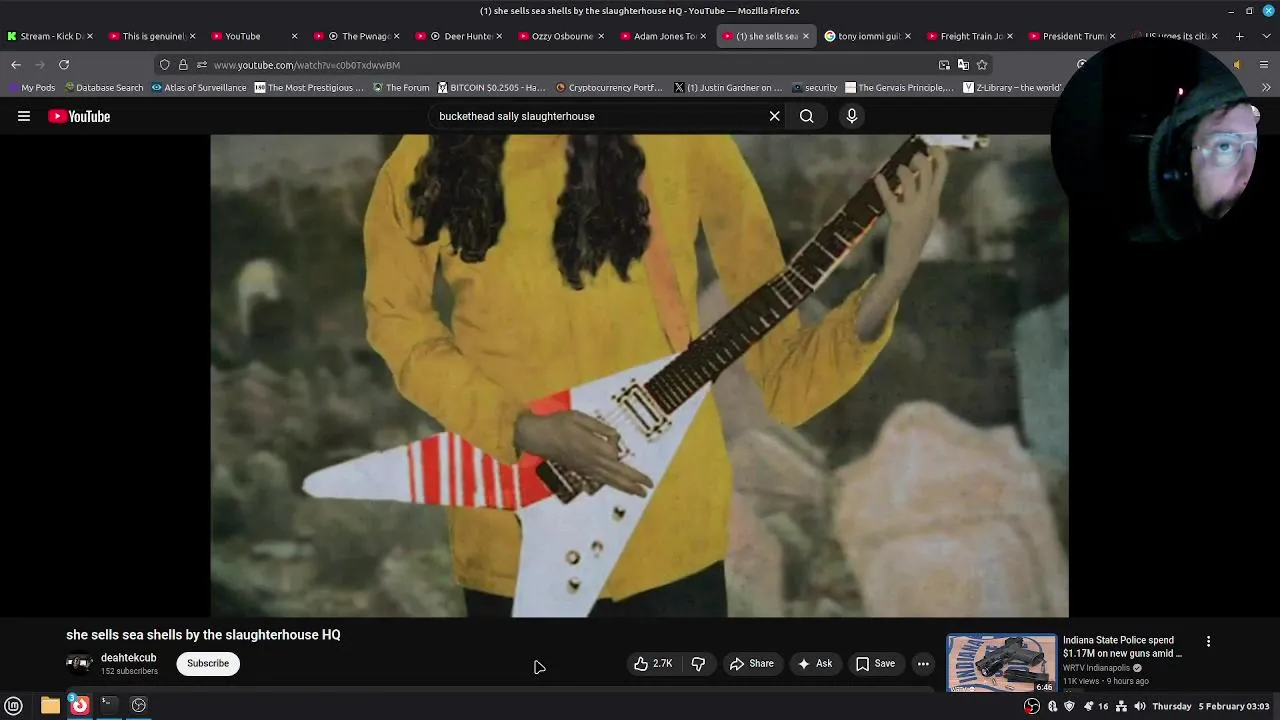Start voice search with the microphone icon

click(852, 116)
